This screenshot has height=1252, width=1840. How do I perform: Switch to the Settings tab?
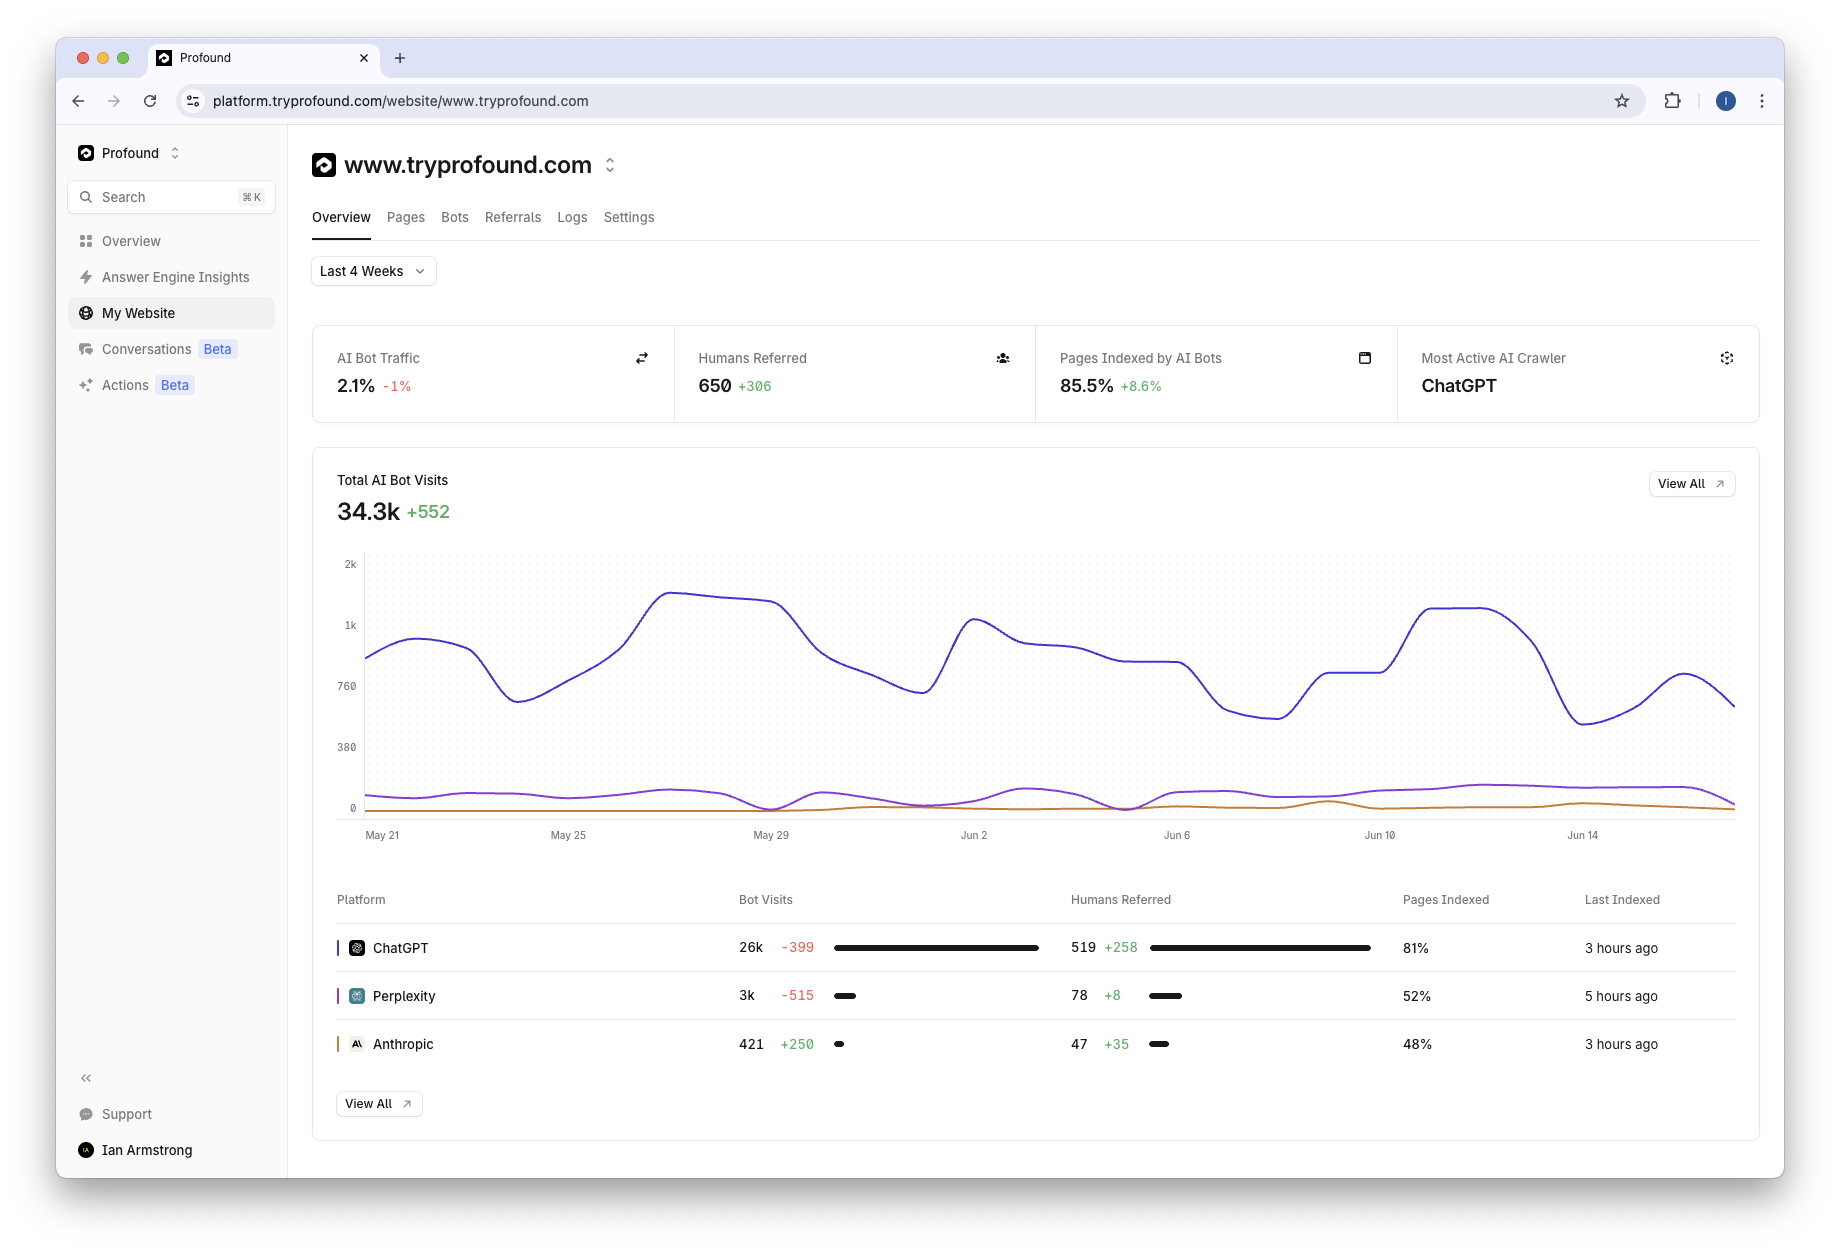(629, 217)
